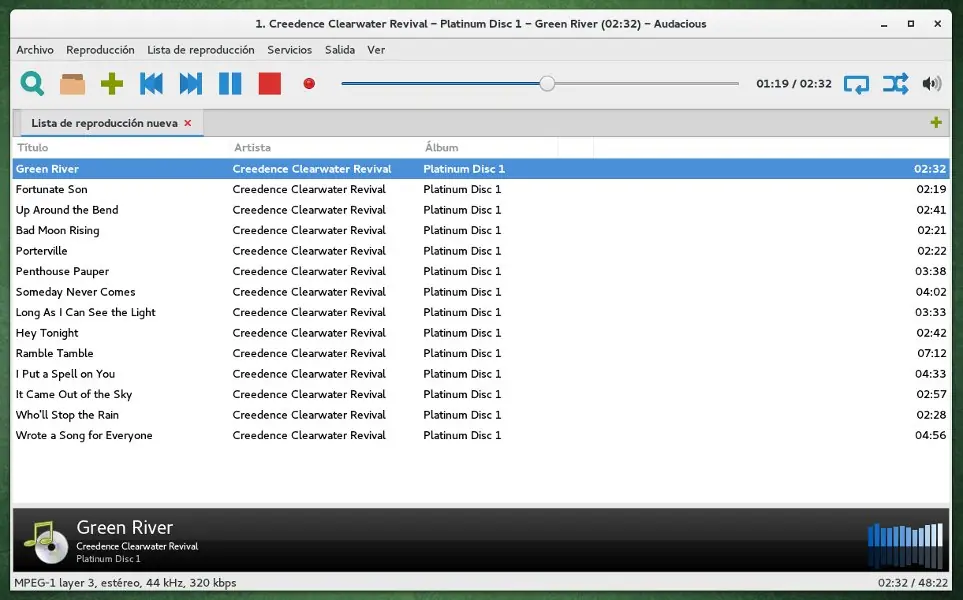Click the 01:19 / 02:32 elapsed time display

coord(793,84)
